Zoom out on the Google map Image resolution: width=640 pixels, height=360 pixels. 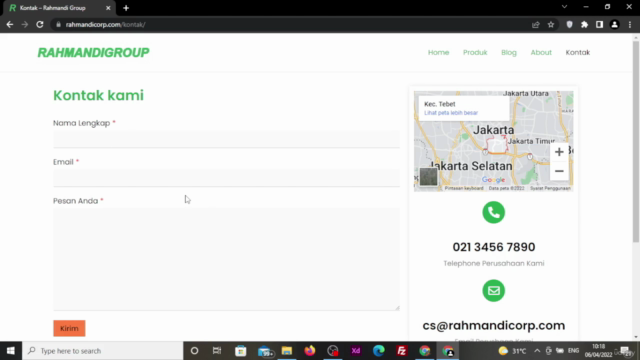pos(559,171)
